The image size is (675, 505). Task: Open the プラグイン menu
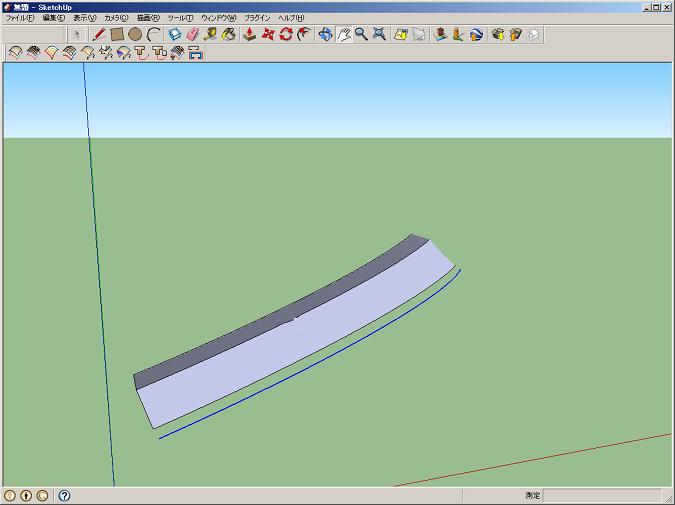pos(257,18)
